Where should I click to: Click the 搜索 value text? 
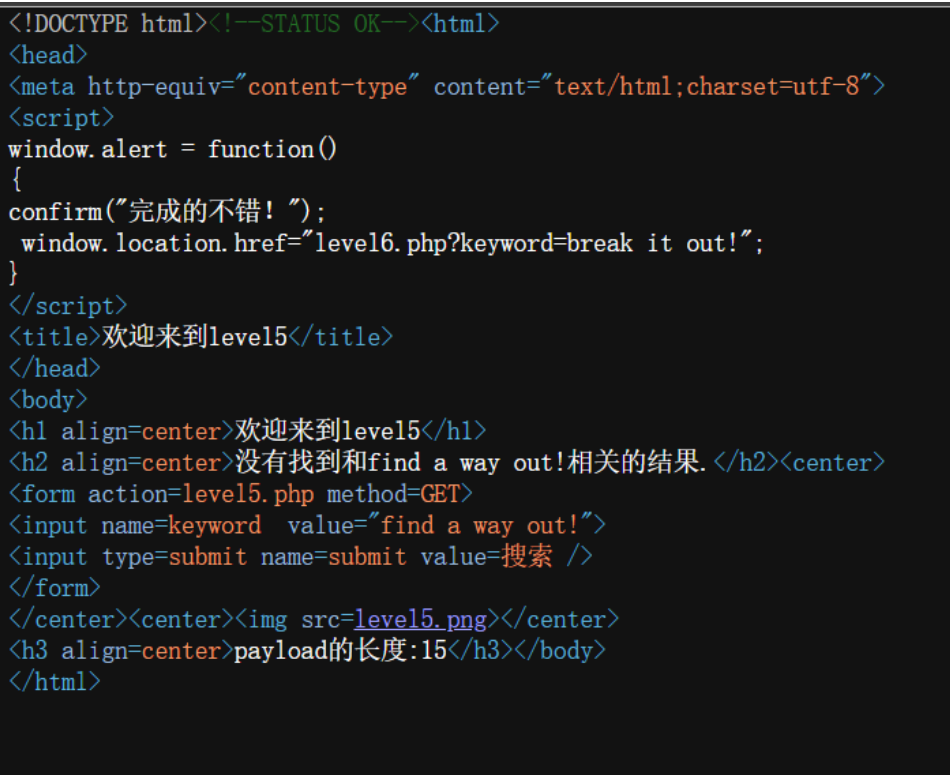click(x=526, y=556)
